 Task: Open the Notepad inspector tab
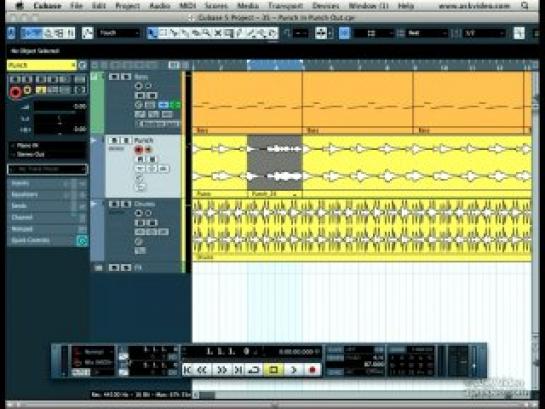[47, 229]
